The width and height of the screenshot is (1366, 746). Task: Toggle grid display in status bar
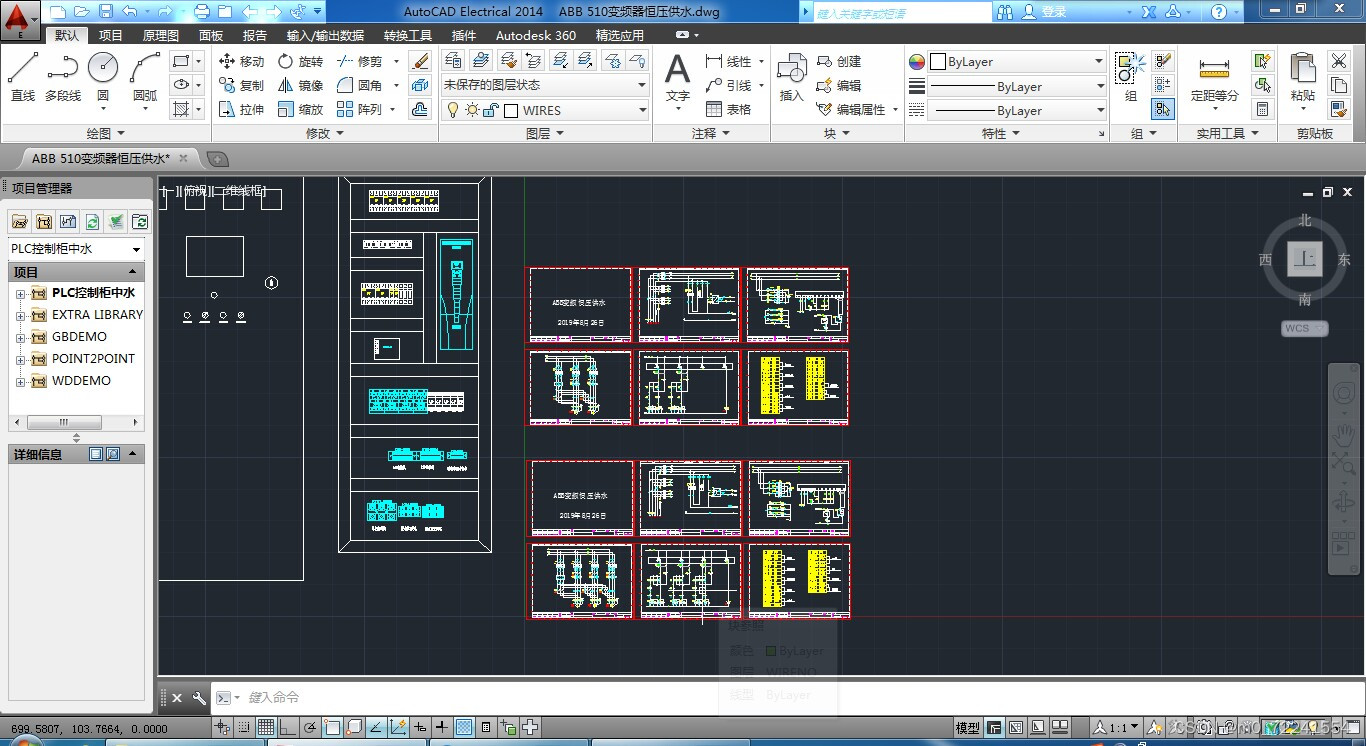pos(266,728)
